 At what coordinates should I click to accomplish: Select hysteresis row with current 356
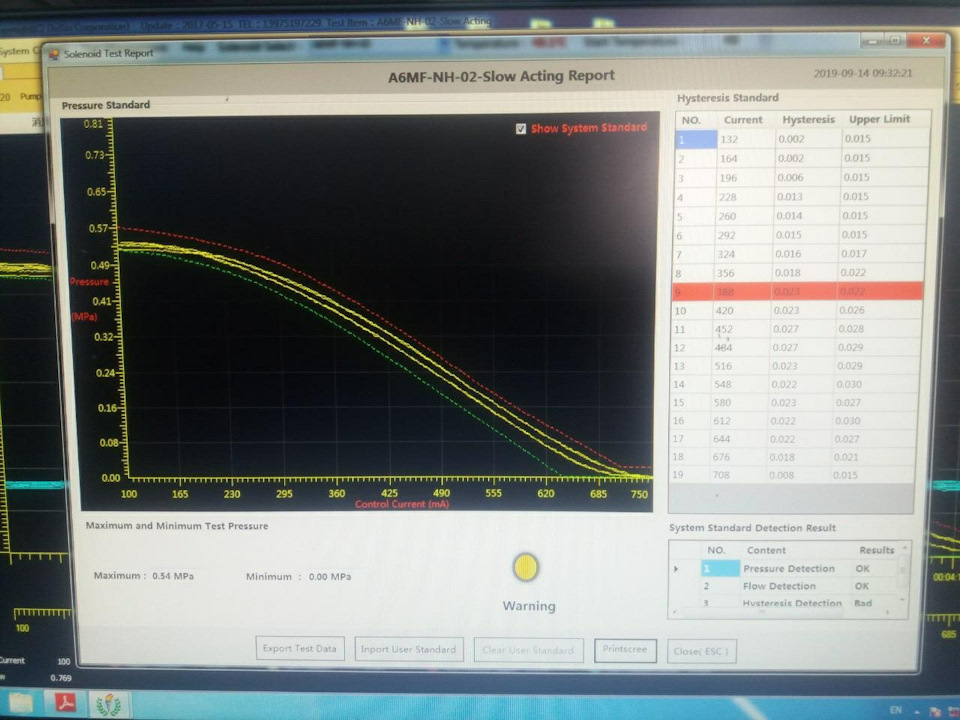tap(798, 272)
